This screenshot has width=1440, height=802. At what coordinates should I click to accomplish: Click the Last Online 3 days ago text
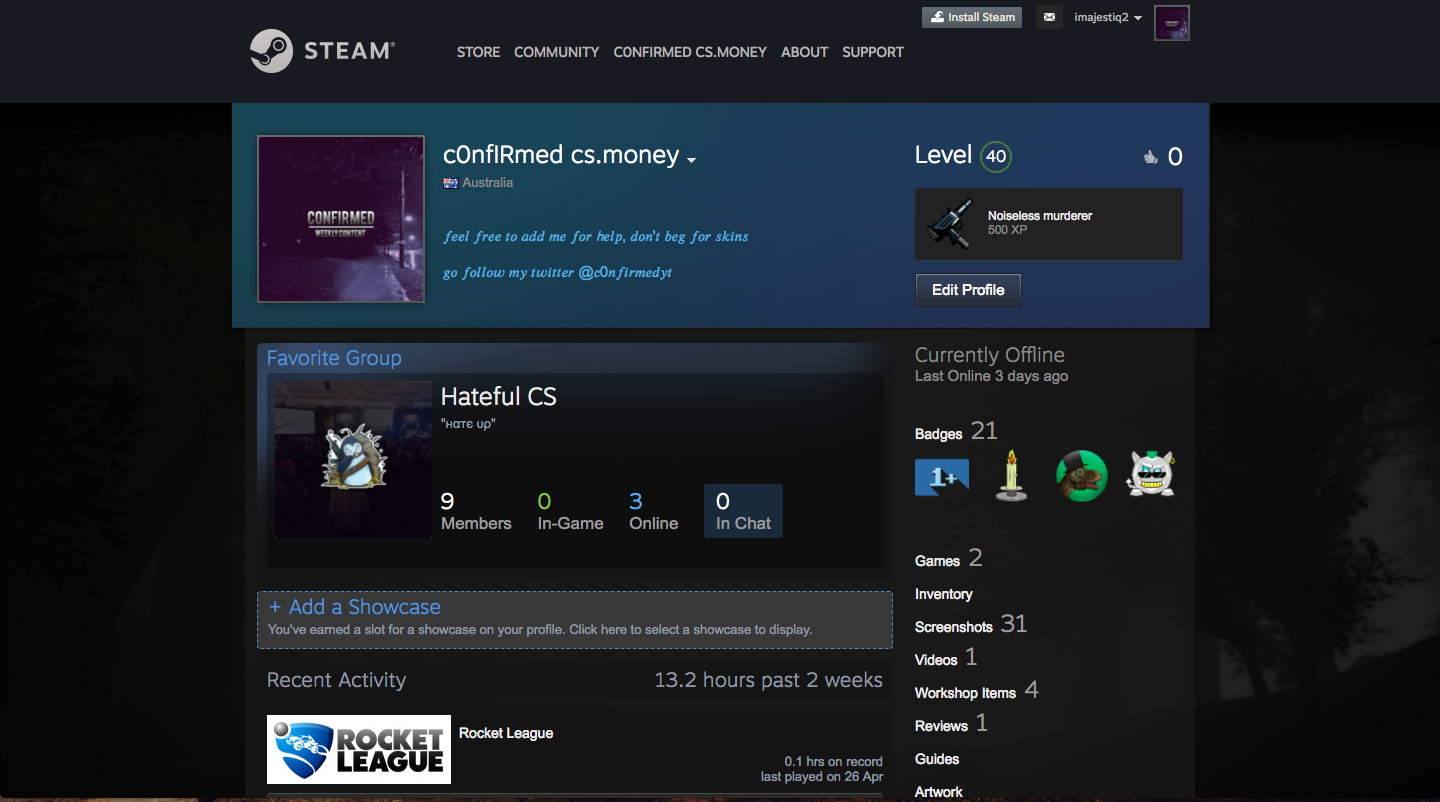click(991, 376)
